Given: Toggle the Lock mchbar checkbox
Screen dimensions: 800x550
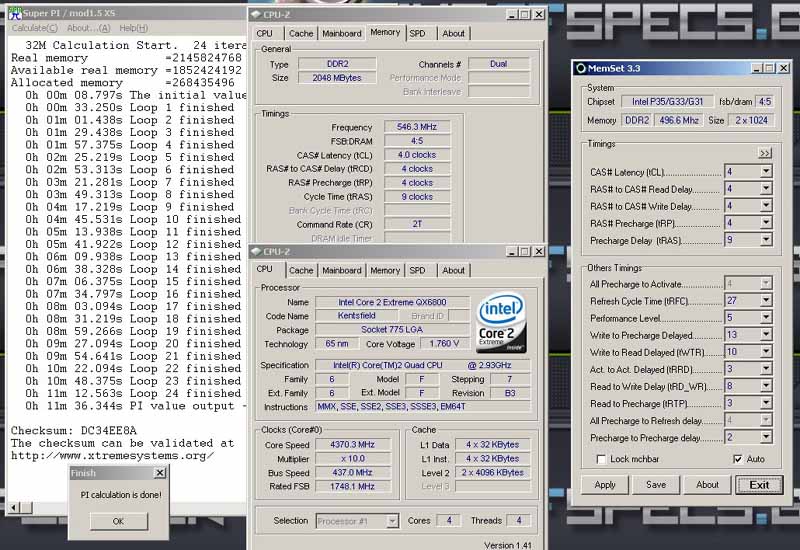Looking at the screenshot, I should [x=602, y=459].
